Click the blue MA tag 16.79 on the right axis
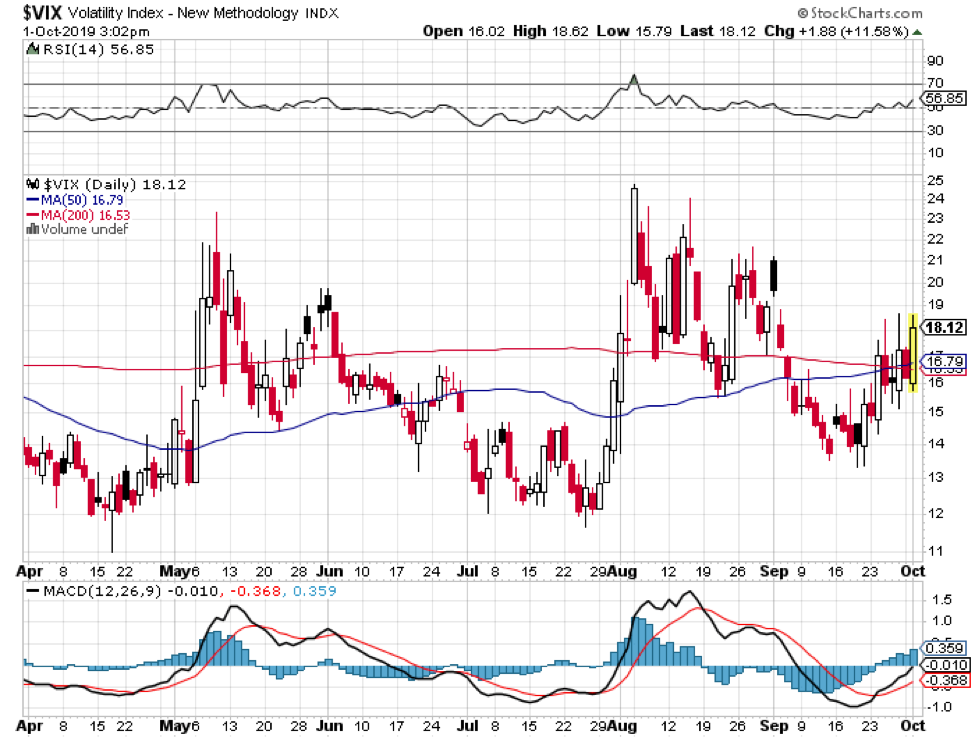The width and height of the screenshot is (974, 737). [944, 361]
